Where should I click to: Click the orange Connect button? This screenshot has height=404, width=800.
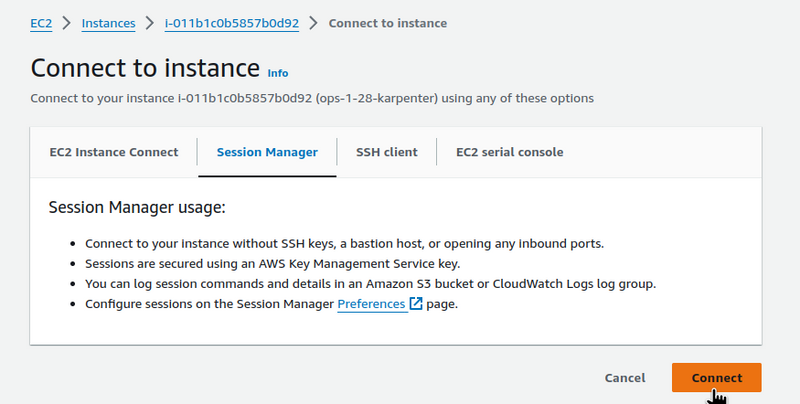[717, 378]
